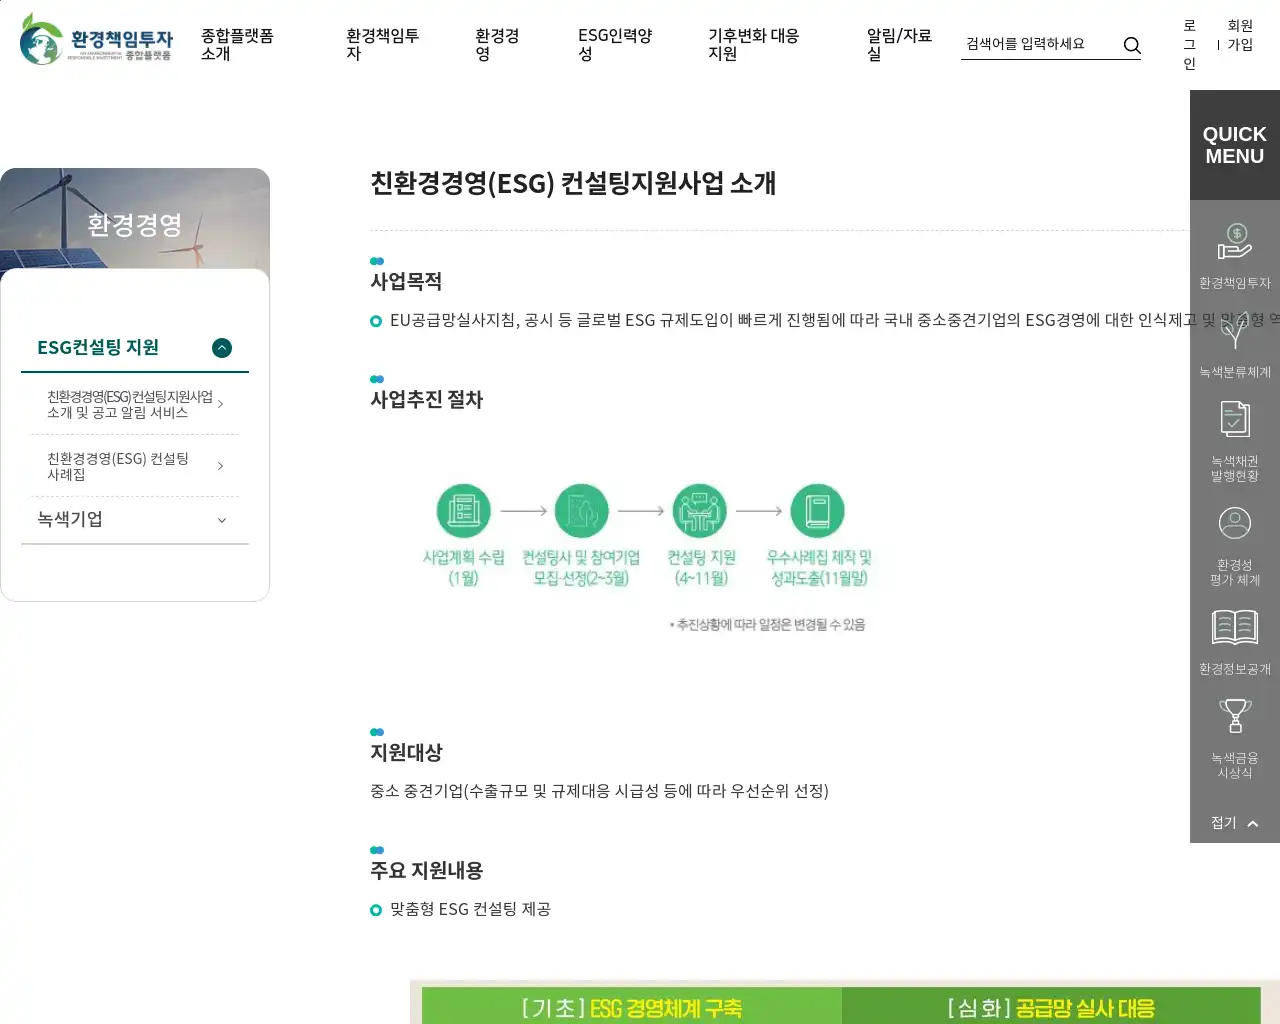
Task: Open the 알림/자료실 menu
Action: click(898, 45)
